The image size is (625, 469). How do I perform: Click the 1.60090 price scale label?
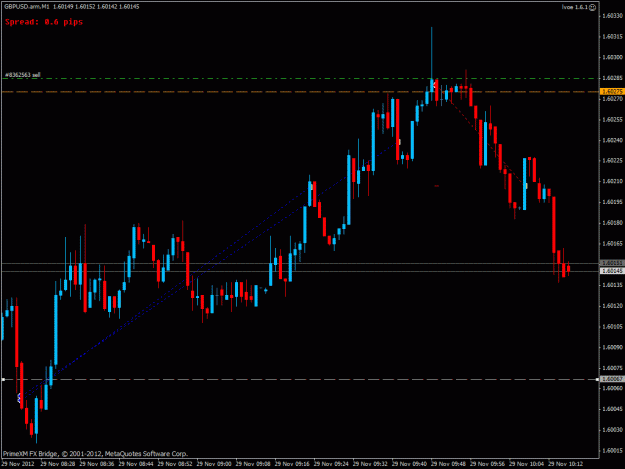tap(613, 347)
